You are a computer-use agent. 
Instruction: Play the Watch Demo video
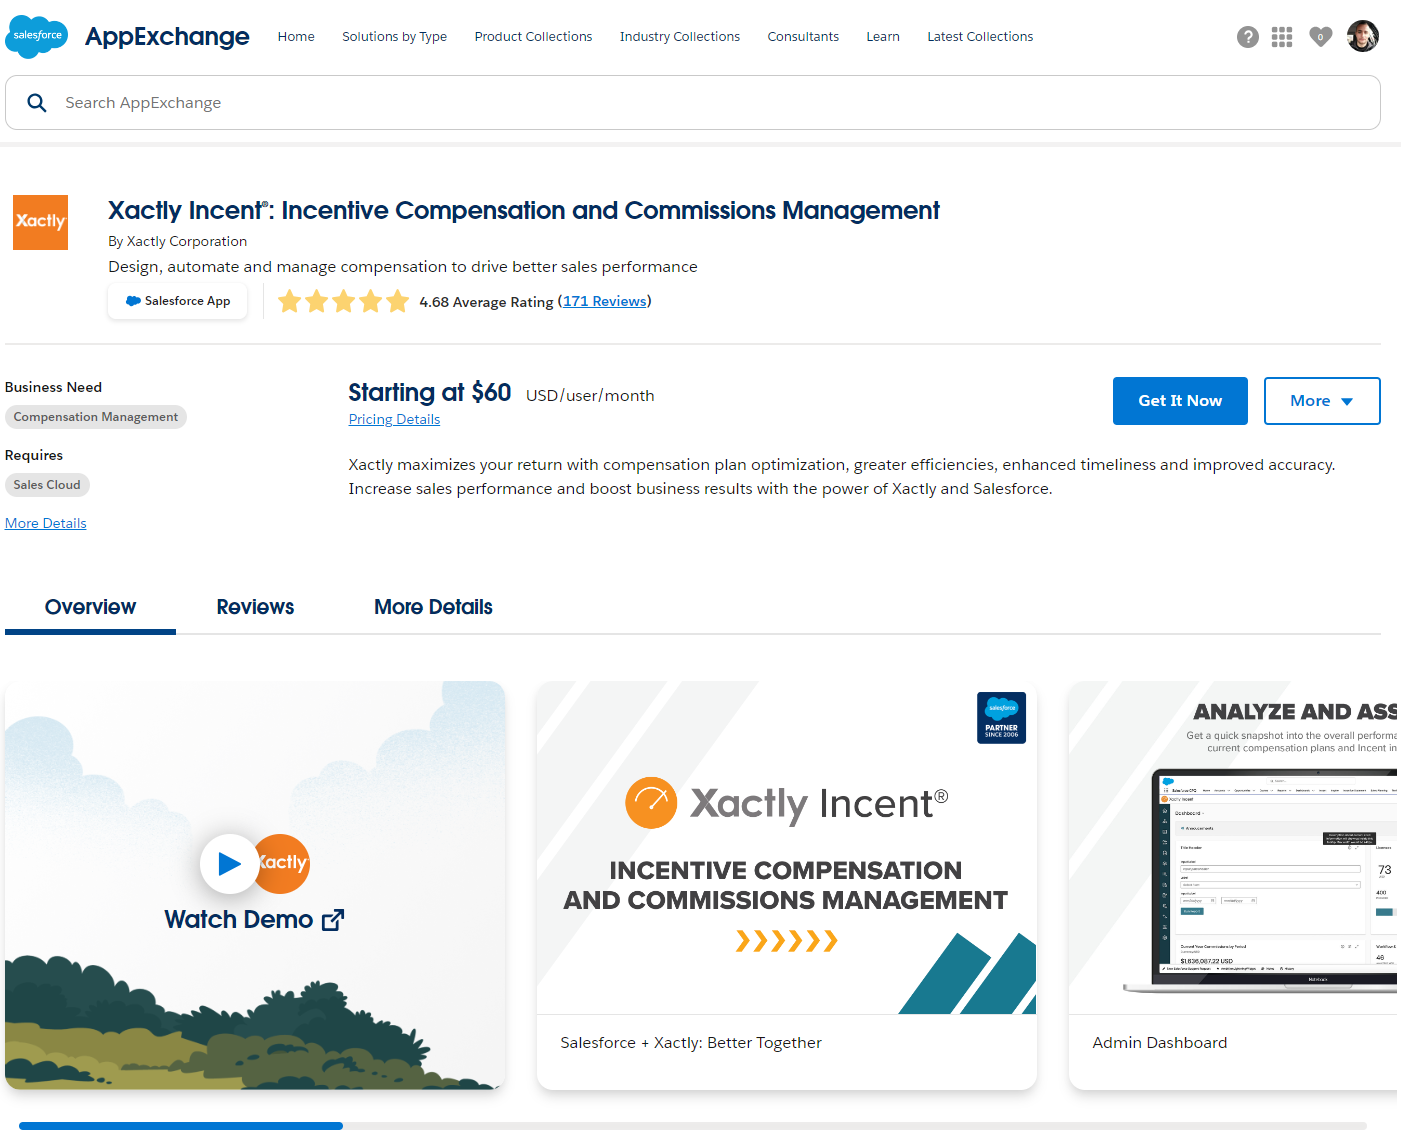point(229,863)
